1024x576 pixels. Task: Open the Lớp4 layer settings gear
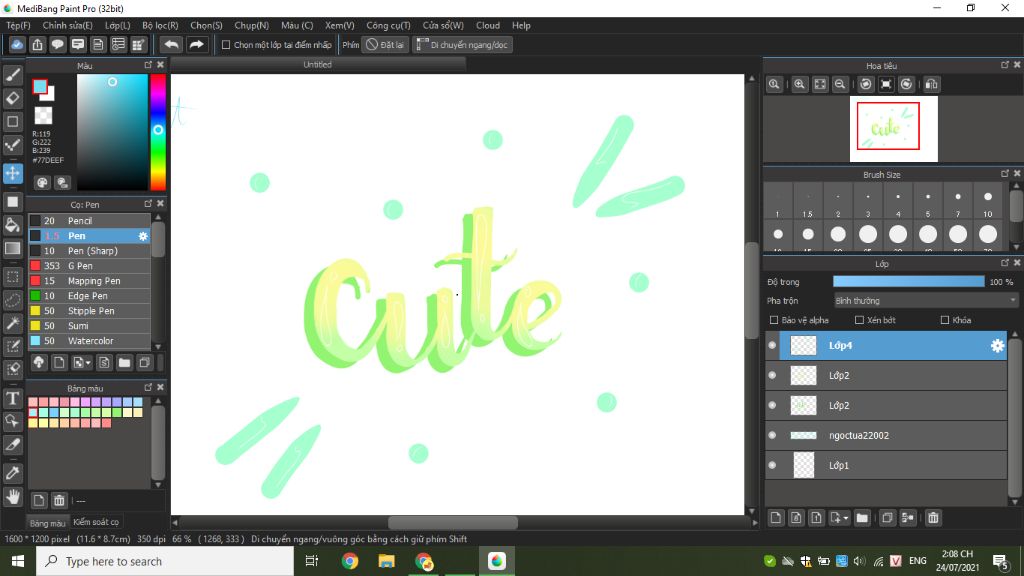coord(997,345)
